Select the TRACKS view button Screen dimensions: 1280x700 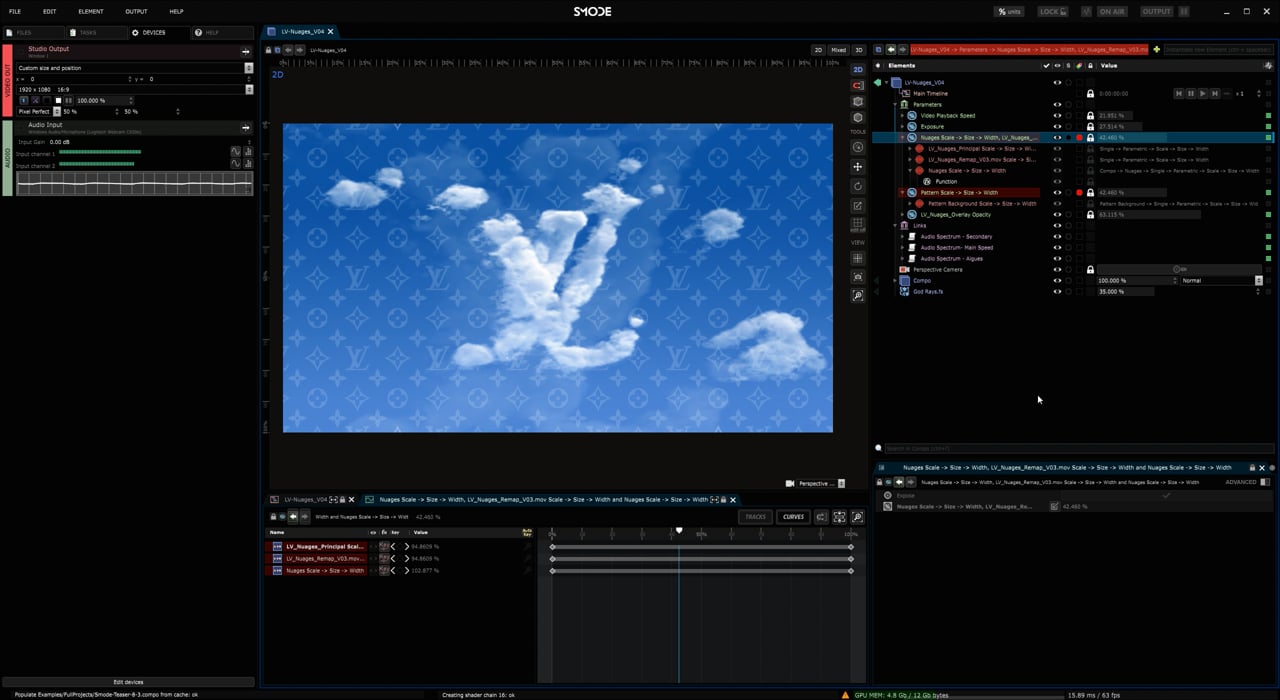[x=756, y=517]
